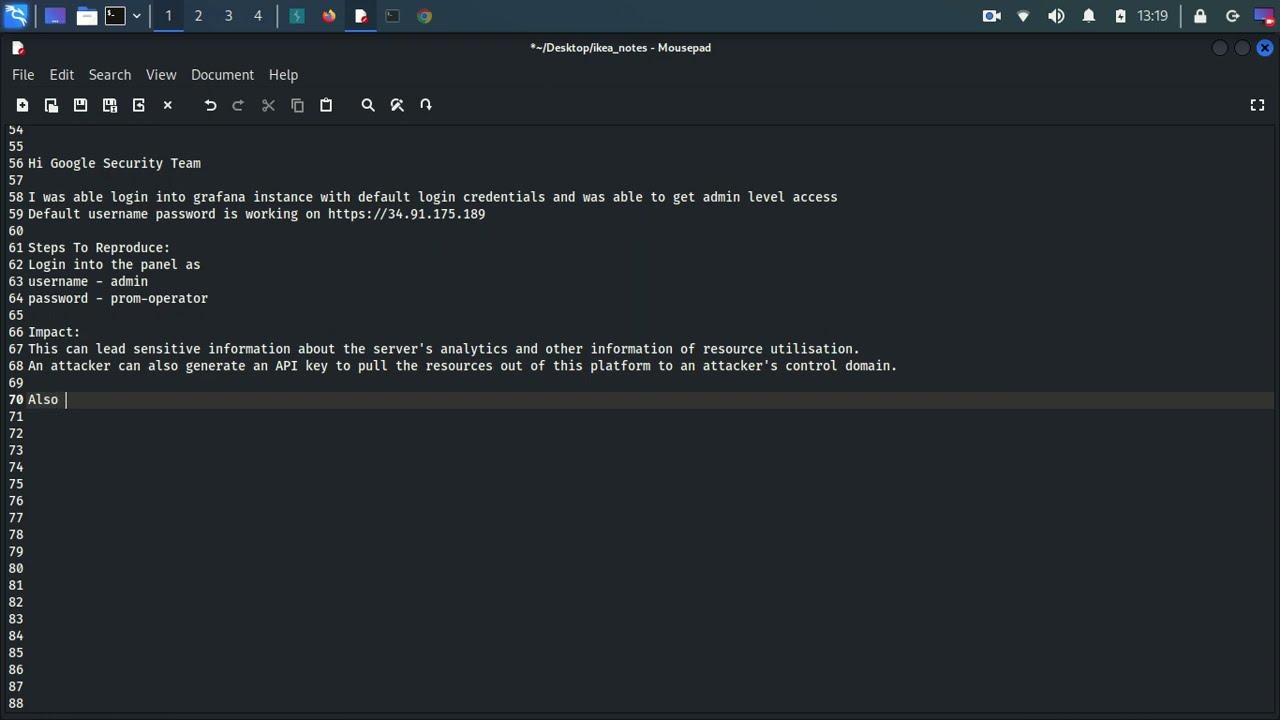This screenshot has height=720, width=1280.
Task: Save the current document
Action: (80, 105)
